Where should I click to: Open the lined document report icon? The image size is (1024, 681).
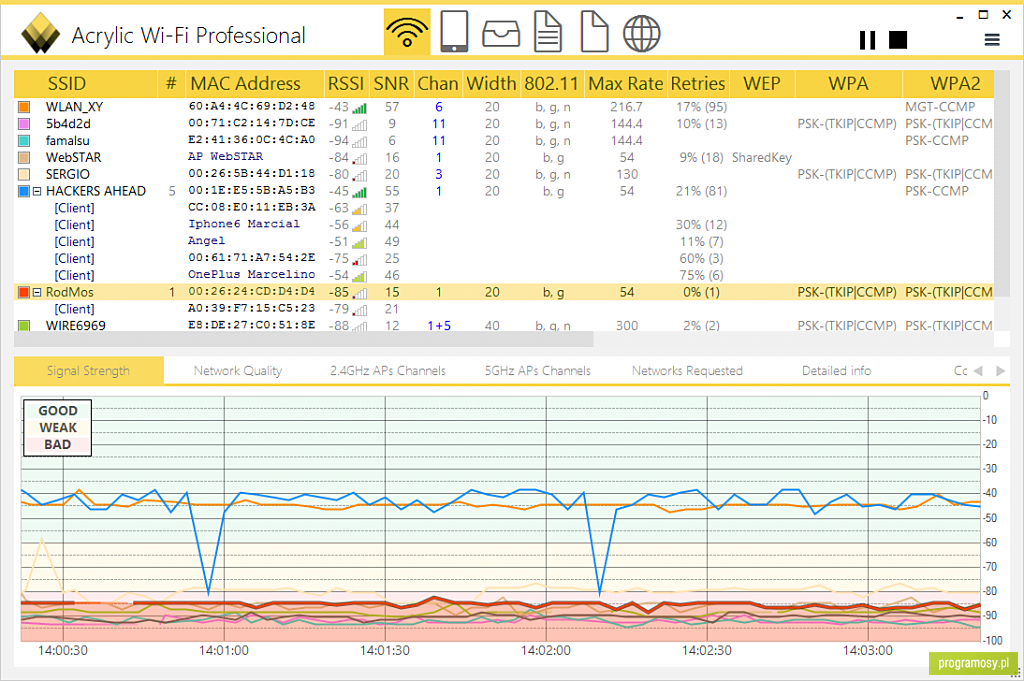547,32
